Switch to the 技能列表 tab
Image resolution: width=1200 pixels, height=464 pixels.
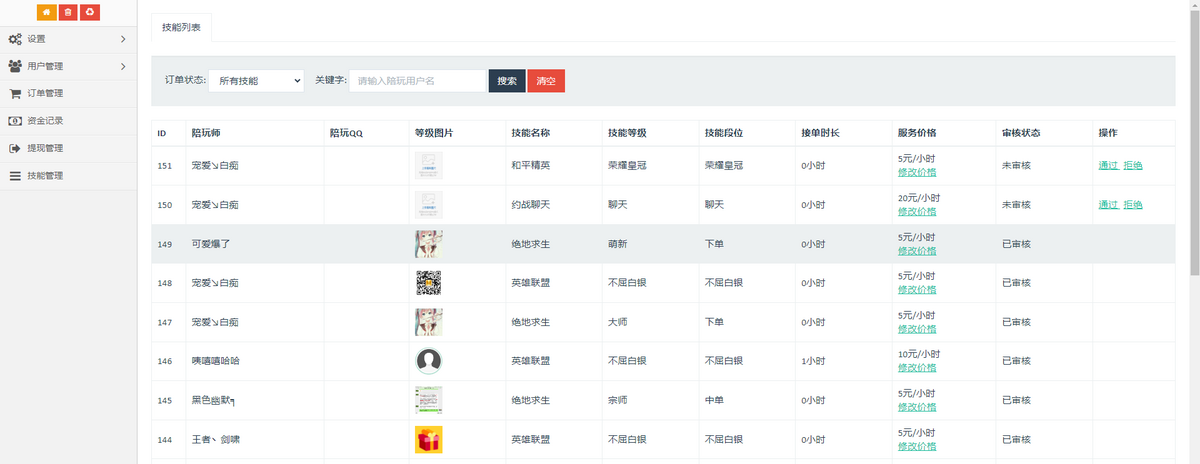click(x=181, y=28)
